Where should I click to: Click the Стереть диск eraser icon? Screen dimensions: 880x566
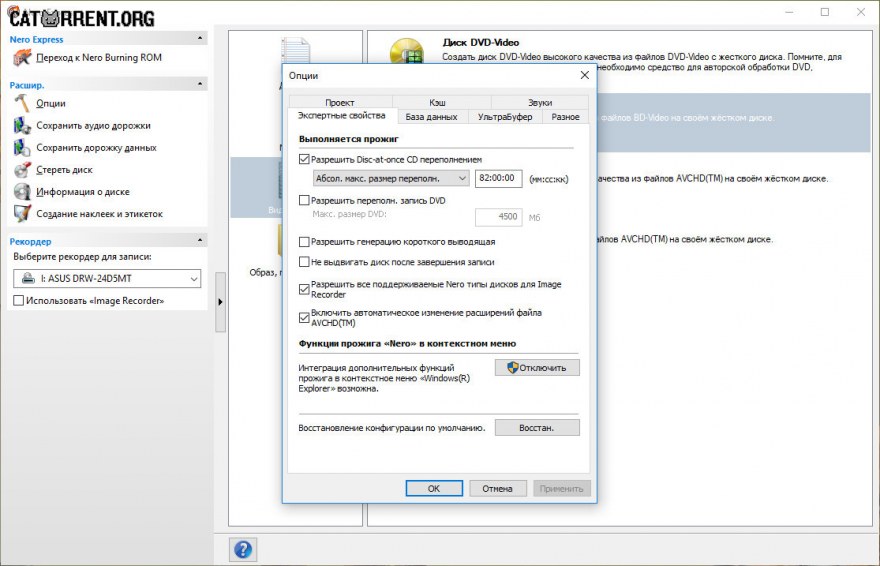[22, 169]
